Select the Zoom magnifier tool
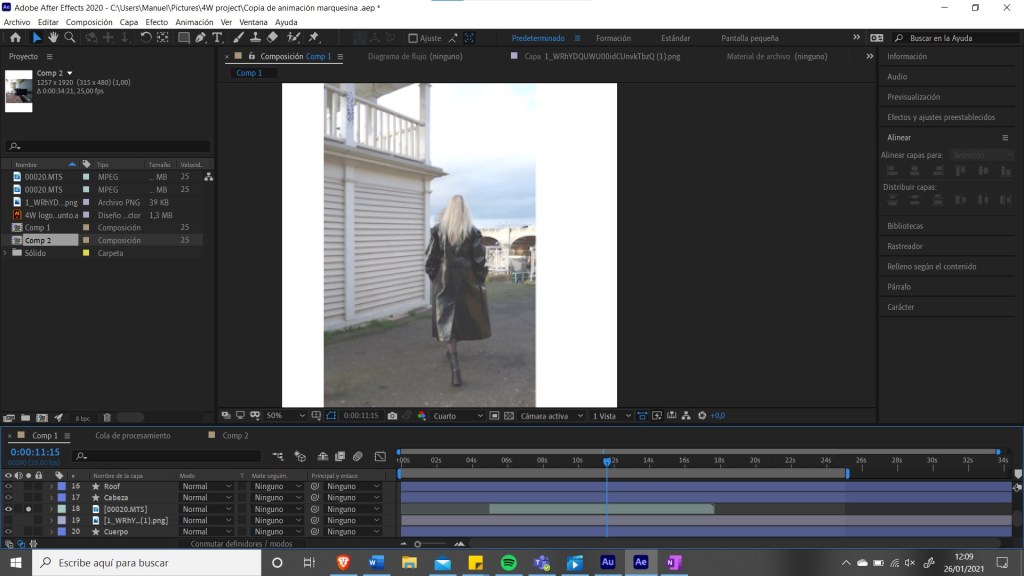1024x576 pixels. tap(70, 38)
